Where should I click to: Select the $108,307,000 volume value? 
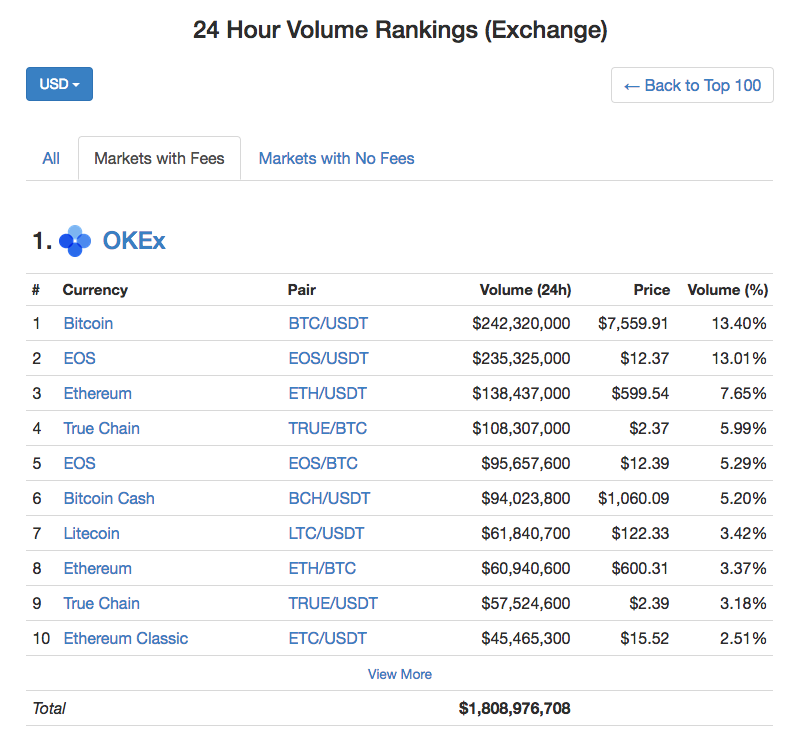click(521, 428)
